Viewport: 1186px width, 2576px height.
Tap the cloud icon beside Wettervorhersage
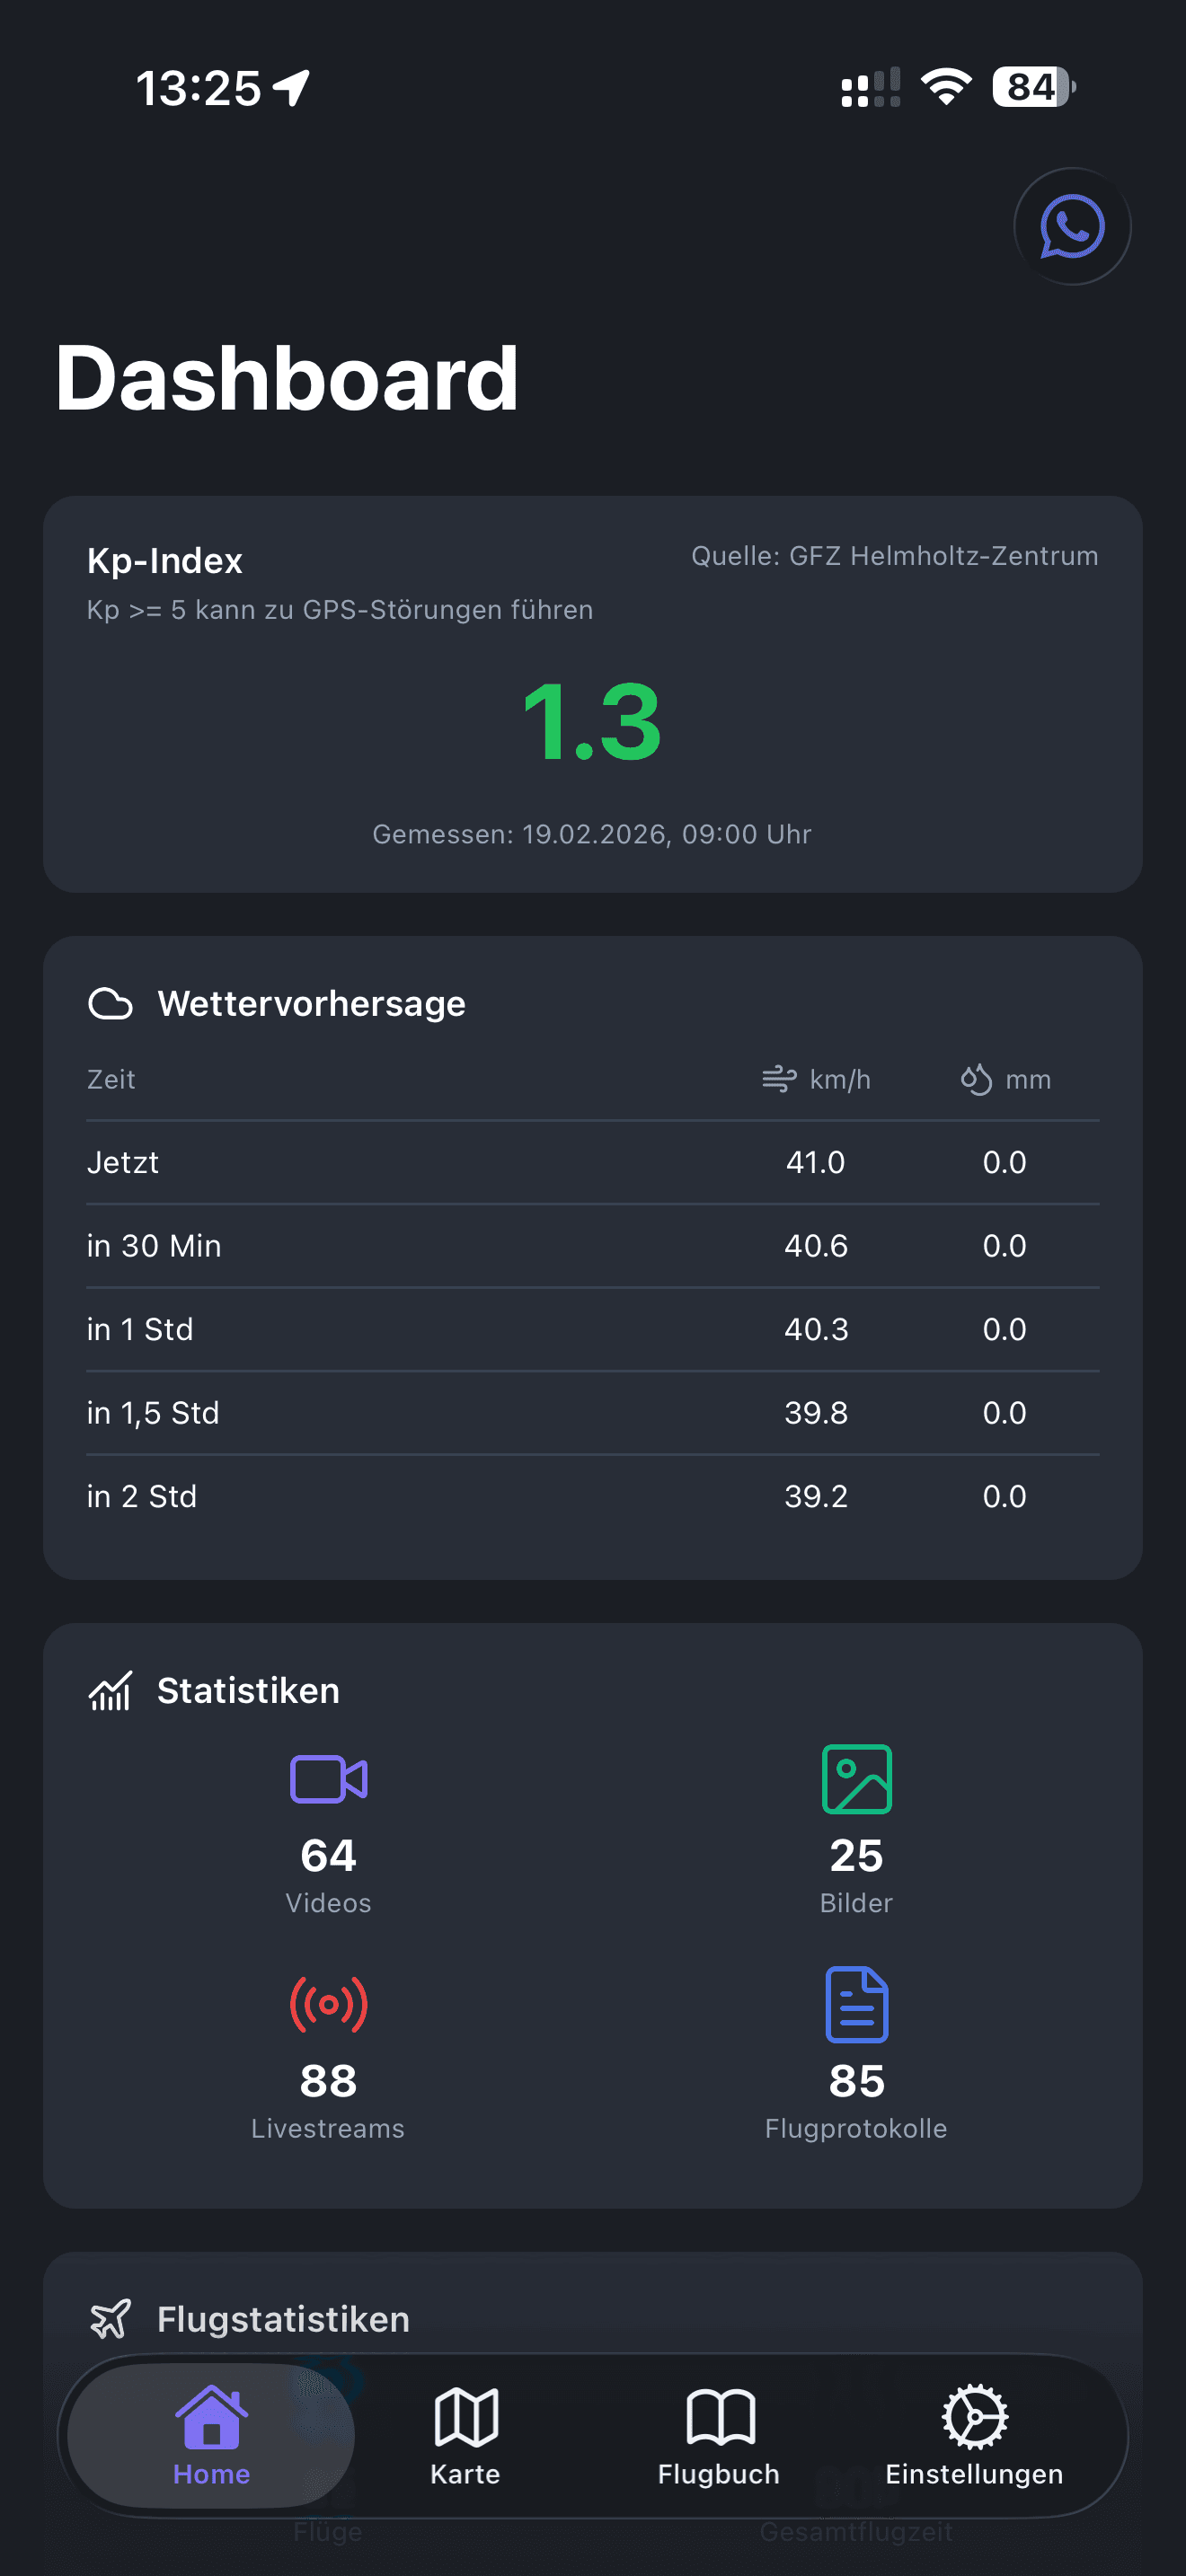point(110,1003)
